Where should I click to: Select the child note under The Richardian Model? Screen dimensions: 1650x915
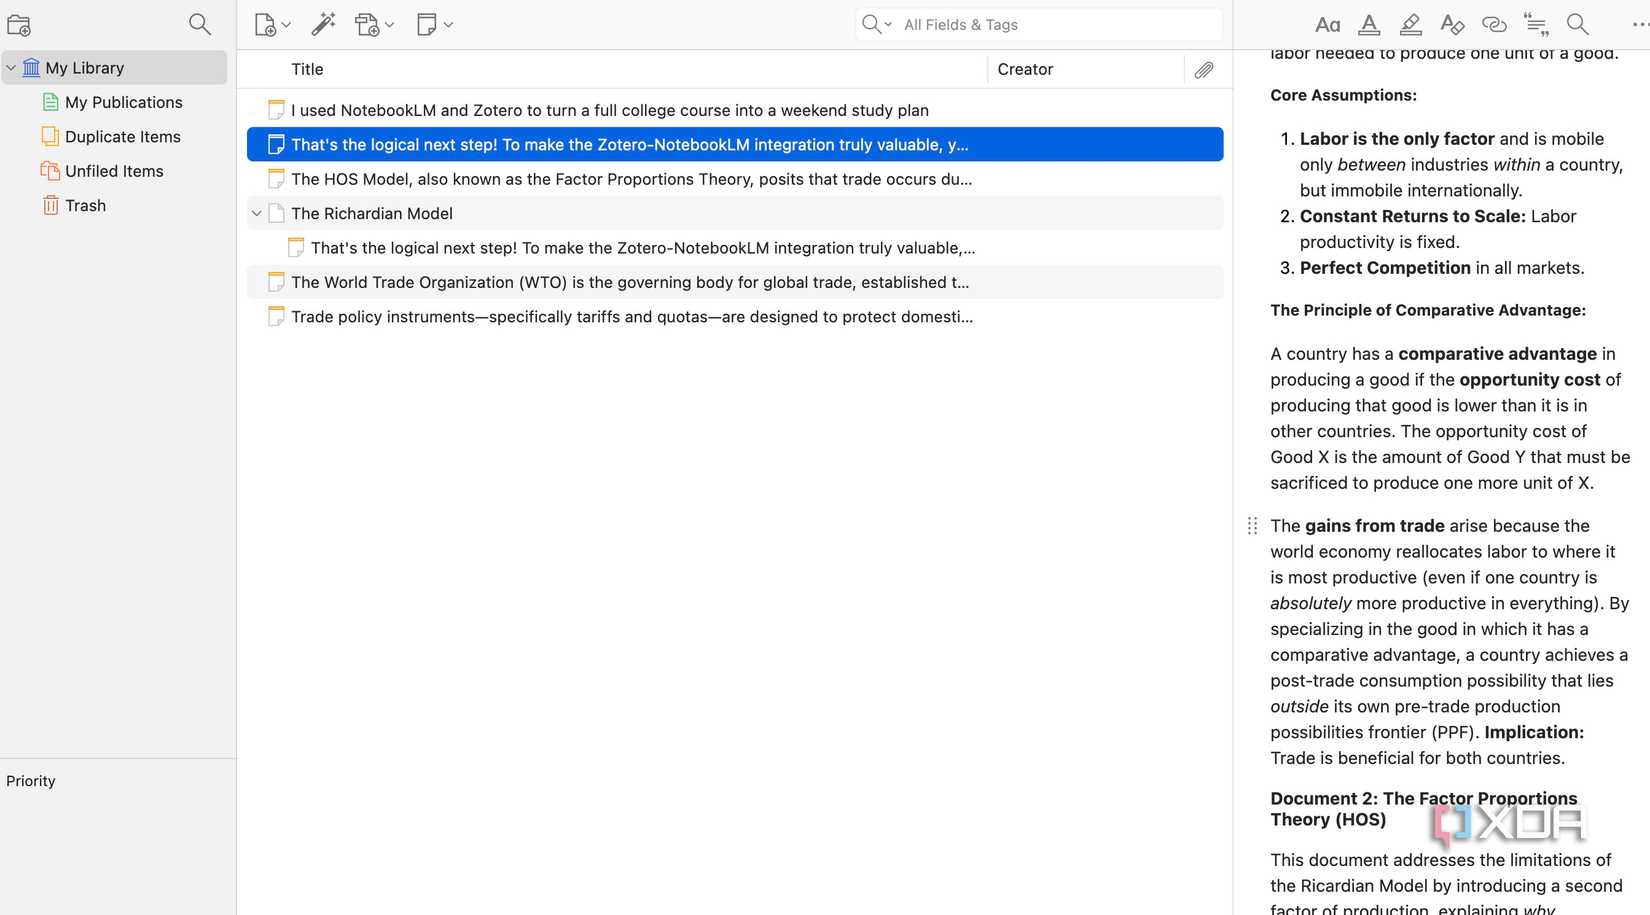coord(735,248)
